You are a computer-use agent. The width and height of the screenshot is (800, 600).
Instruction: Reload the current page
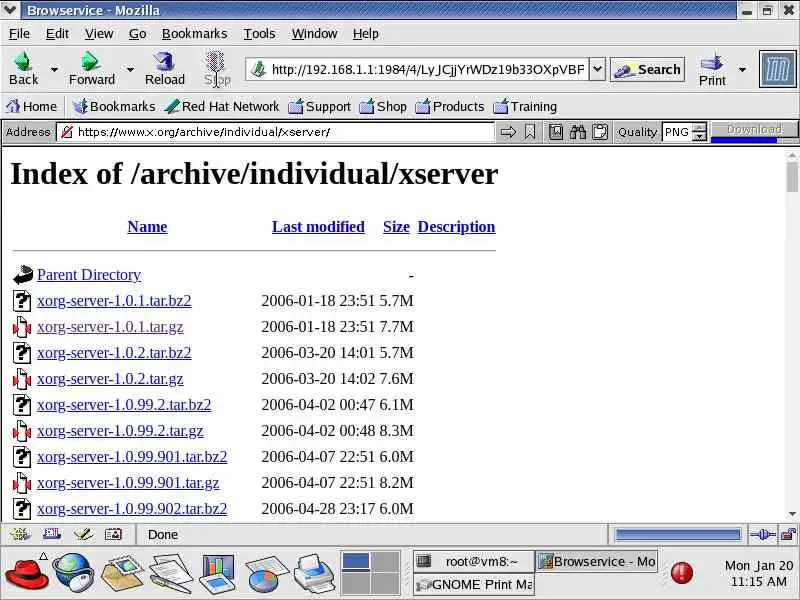pos(164,68)
